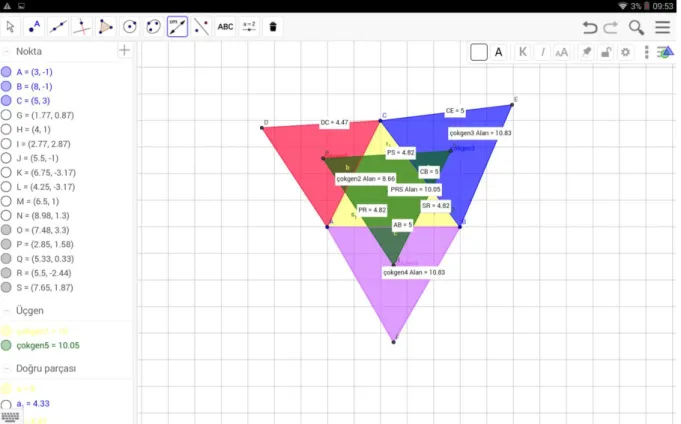
Task: Add a new algebra input with plus
Action: pyautogui.click(x=124, y=50)
